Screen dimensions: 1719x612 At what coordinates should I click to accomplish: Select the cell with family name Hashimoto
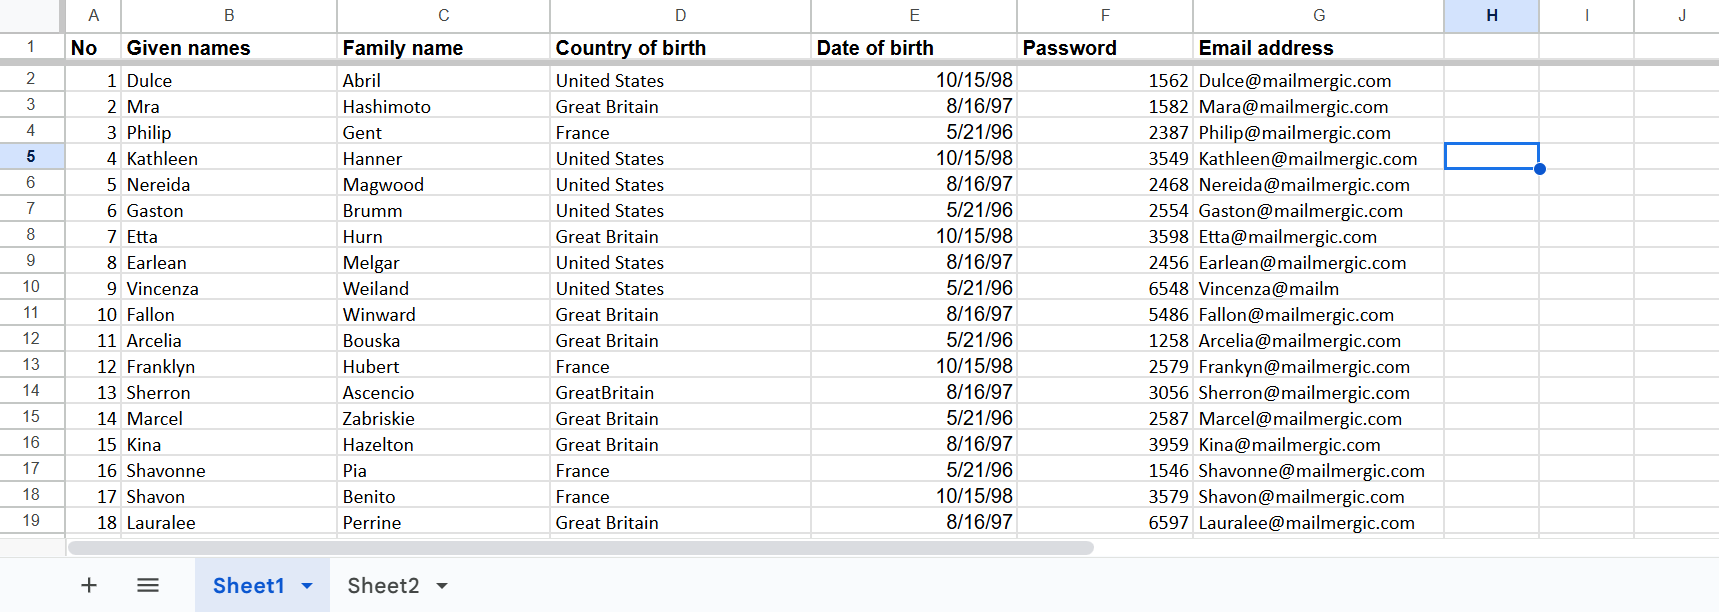pyautogui.click(x=443, y=107)
